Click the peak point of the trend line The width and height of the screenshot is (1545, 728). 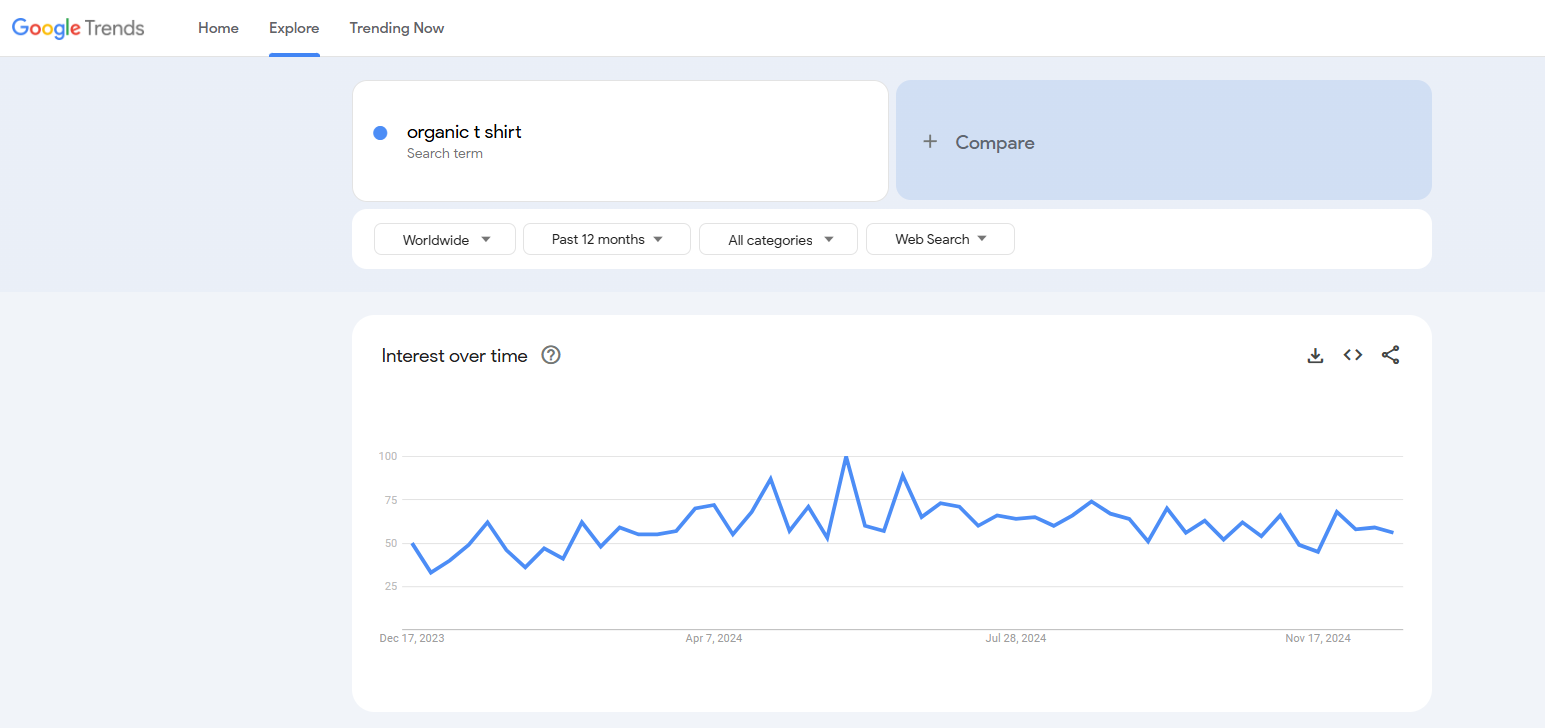click(846, 457)
